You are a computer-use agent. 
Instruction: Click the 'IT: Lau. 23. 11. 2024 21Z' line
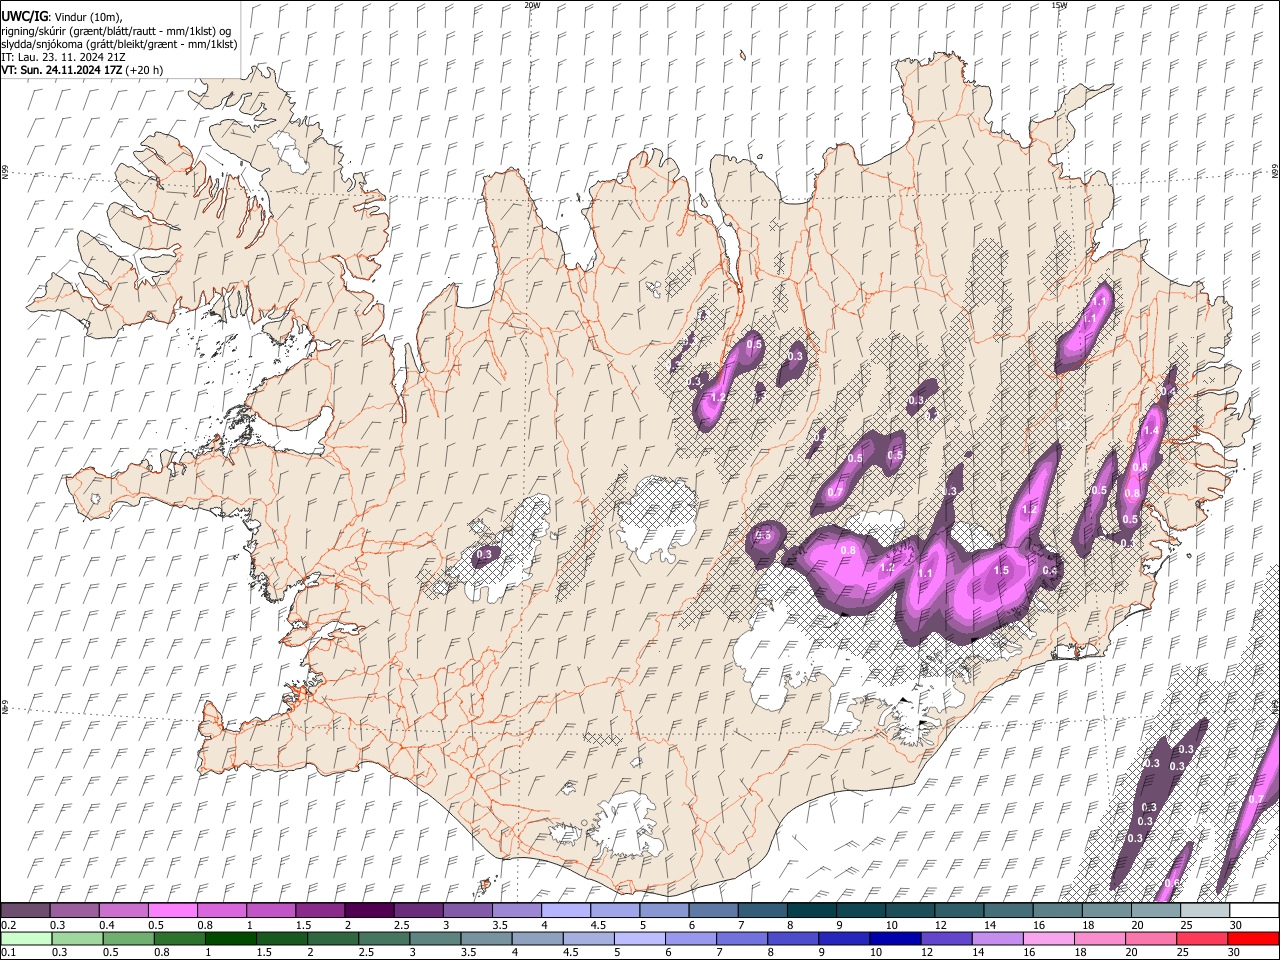64,57
